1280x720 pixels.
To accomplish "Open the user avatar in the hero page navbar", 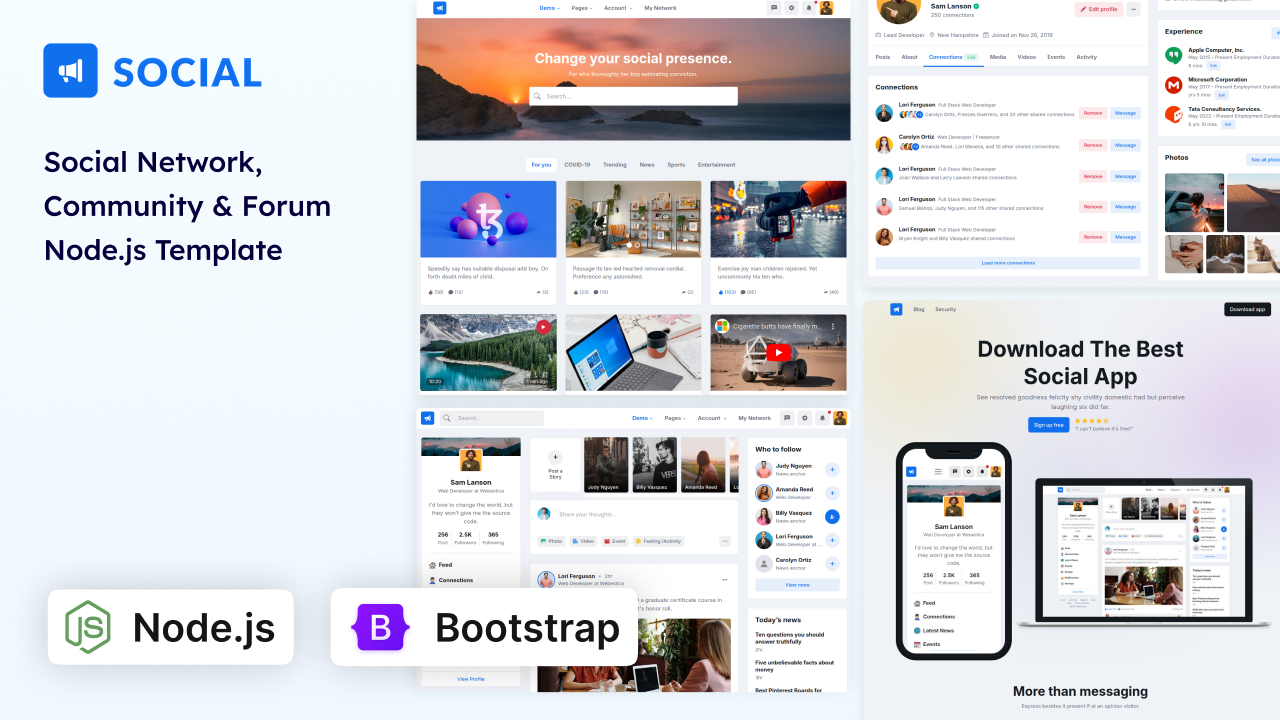I will [826, 8].
